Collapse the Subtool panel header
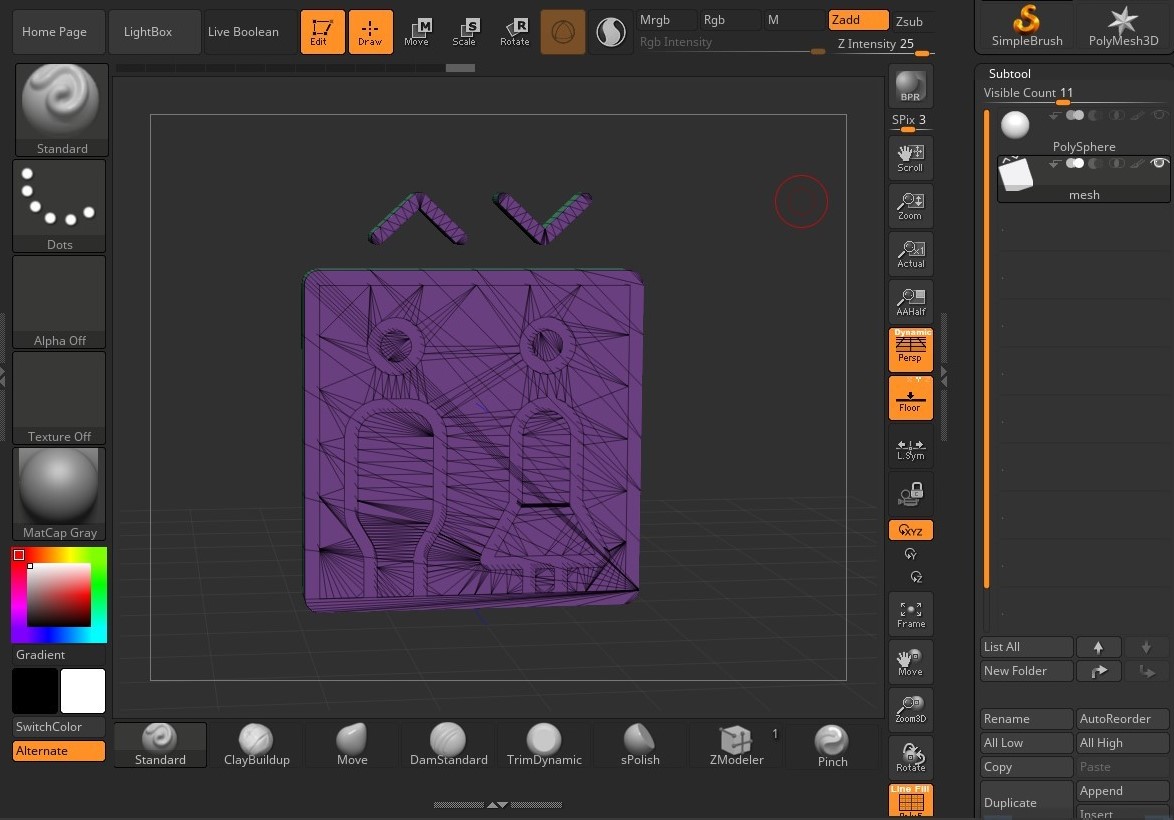 click(x=1009, y=73)
